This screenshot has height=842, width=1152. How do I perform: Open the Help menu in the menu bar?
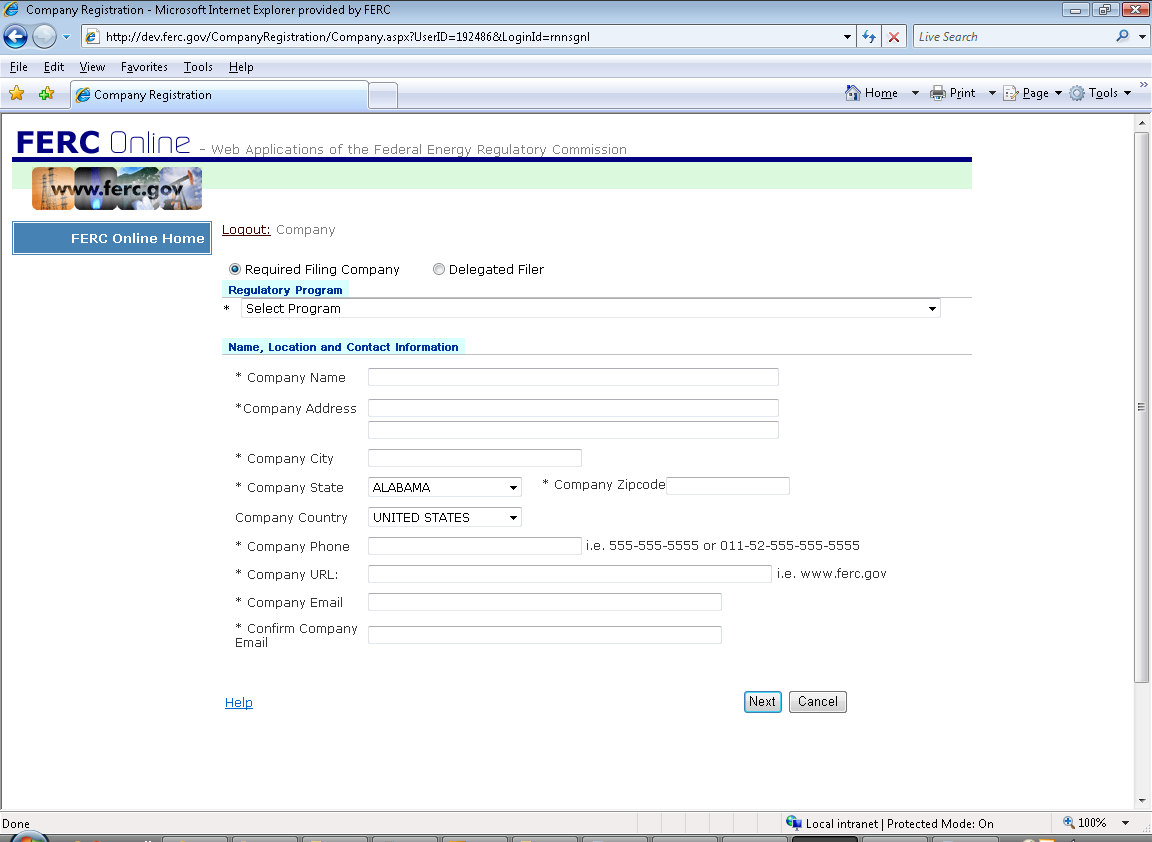[241, 67]
